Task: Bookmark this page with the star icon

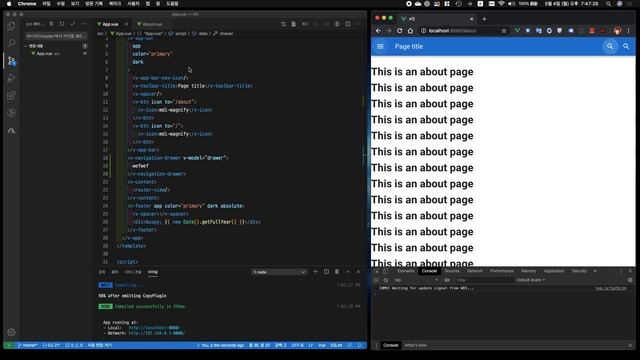Action: click(504, 31)
